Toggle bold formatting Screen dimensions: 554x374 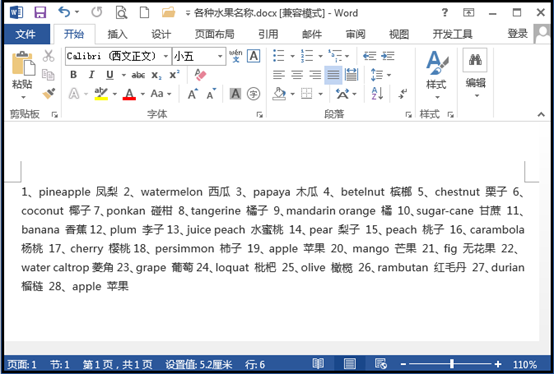pyautogui.click(x=73, y=75)
